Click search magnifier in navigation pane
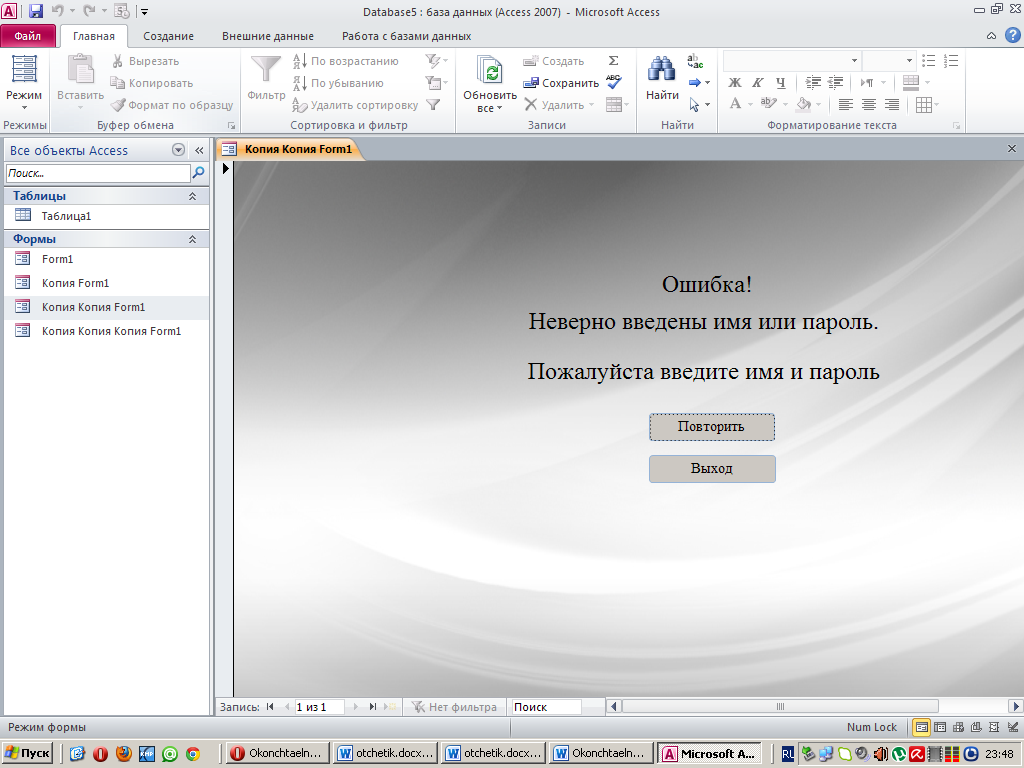 point(199,172)
